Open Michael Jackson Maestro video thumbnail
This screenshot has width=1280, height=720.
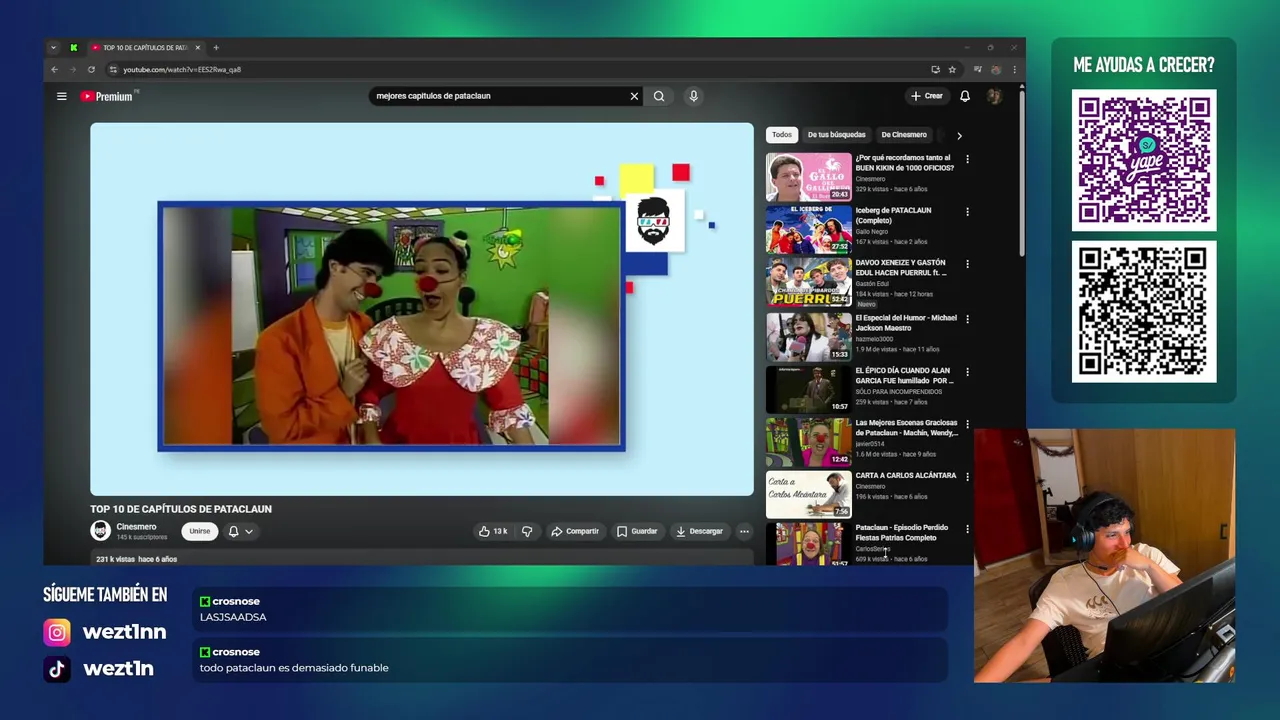pyautogui.click(x=808, y=336)
